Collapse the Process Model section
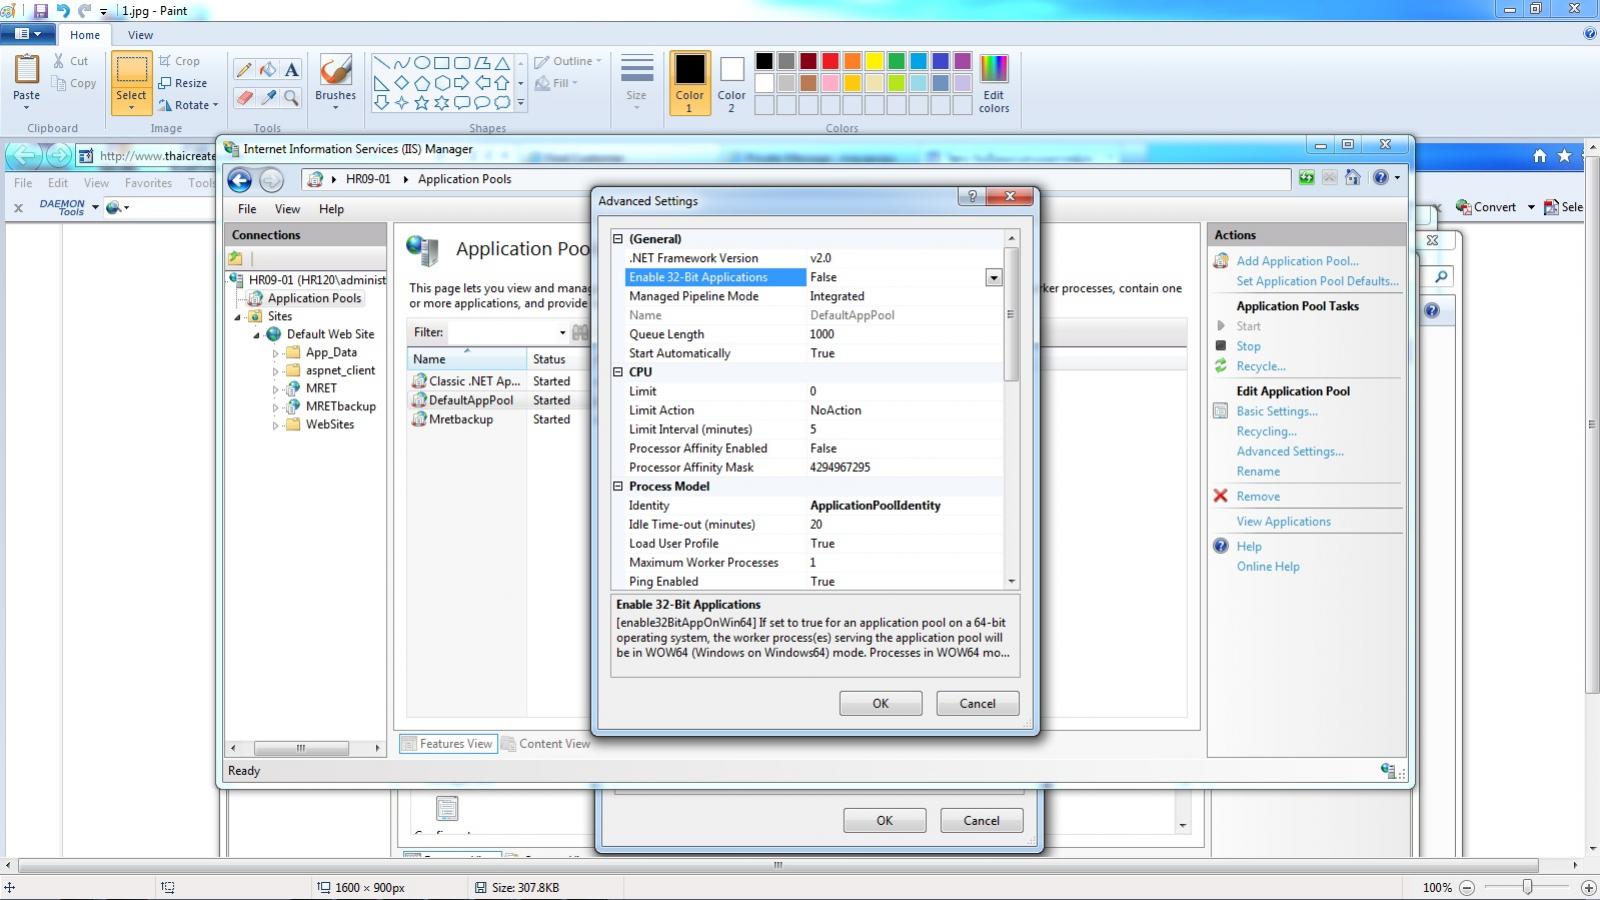This screenshot has height=900, width=1600. point(618,486)
